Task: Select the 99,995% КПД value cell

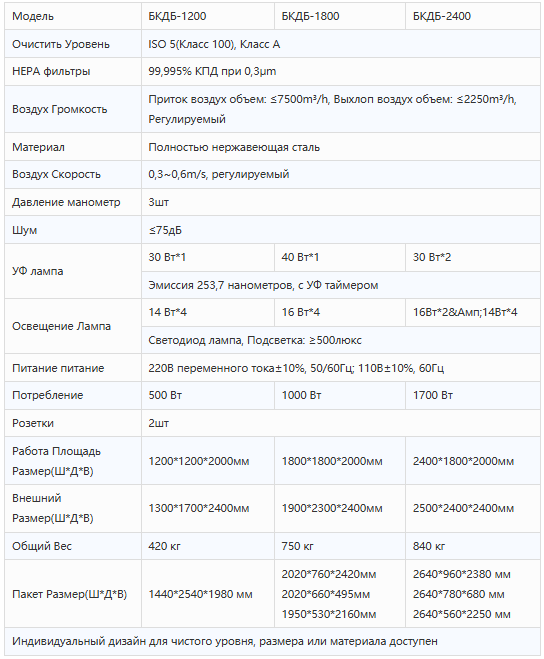Action: click(341, 71)
